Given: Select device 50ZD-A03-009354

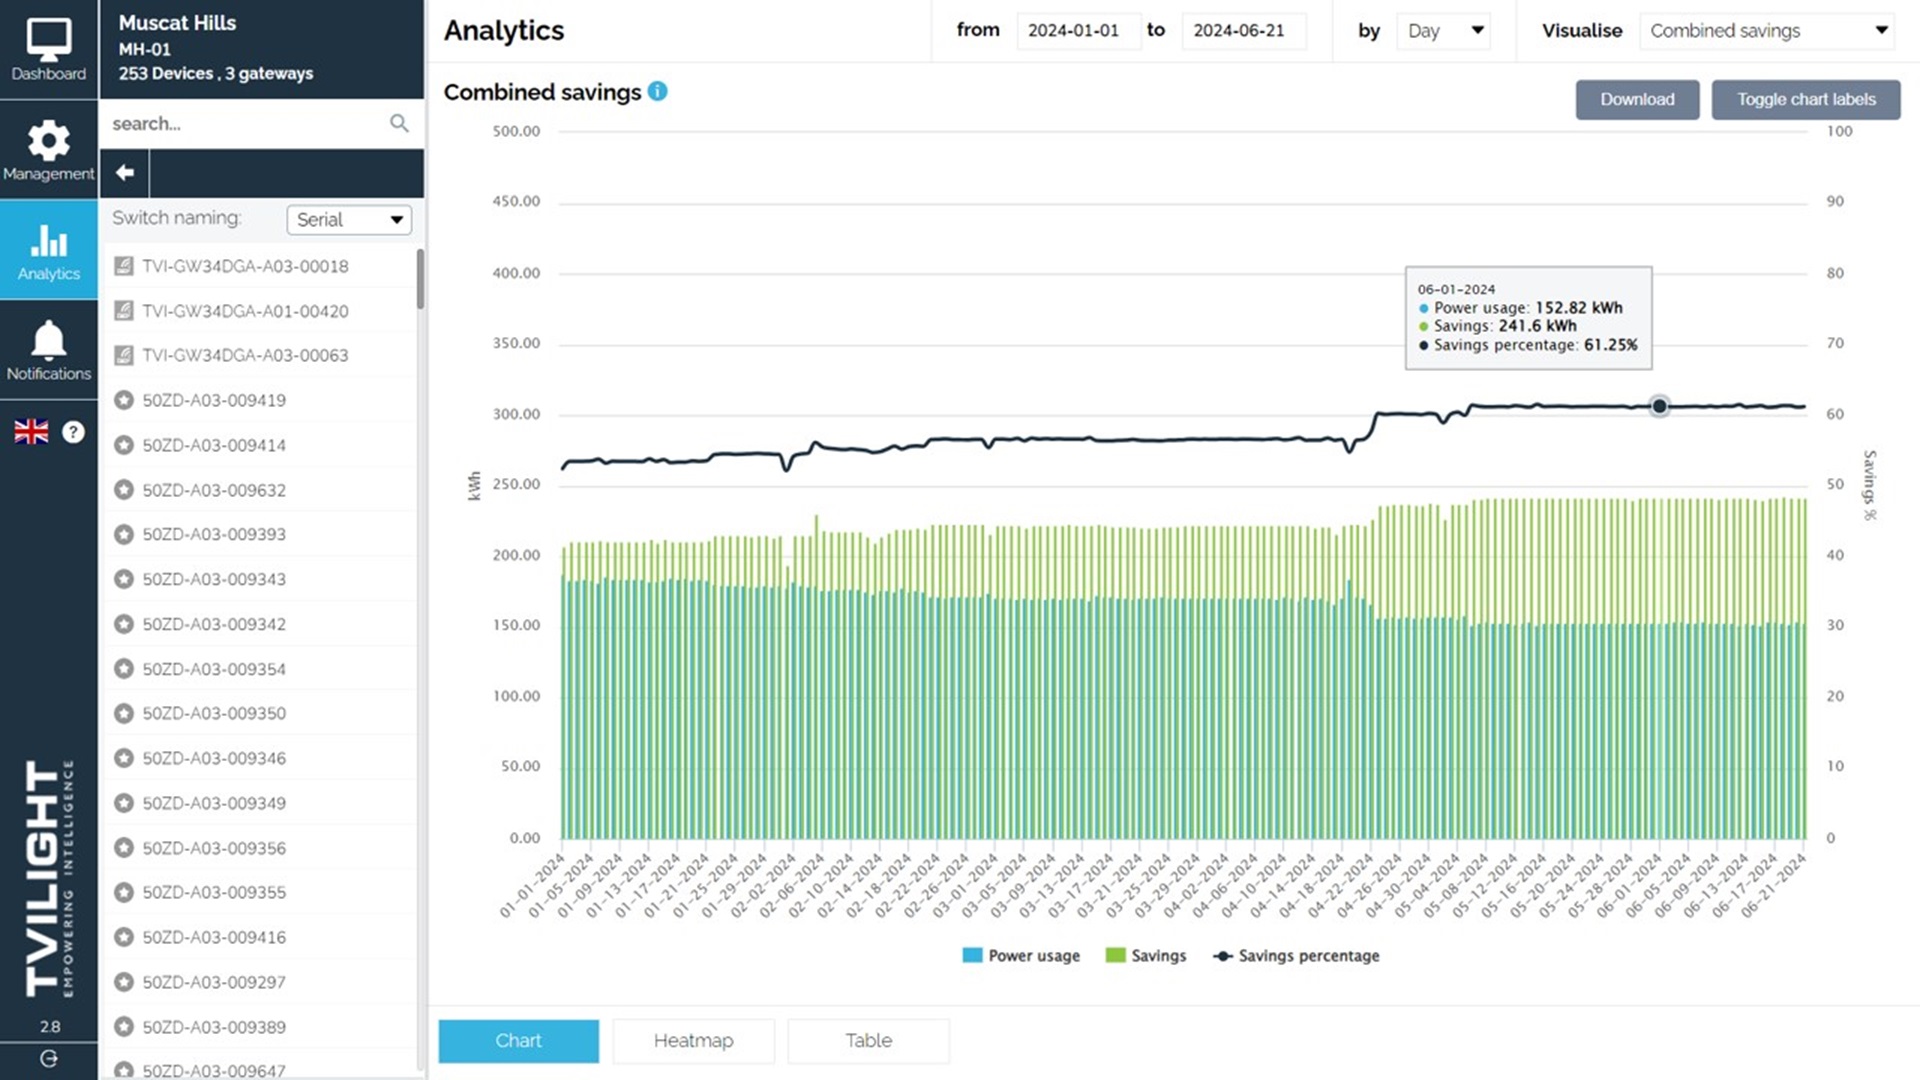Looking at the screenshot, I should pyautogui.click(x=259, y=669).
